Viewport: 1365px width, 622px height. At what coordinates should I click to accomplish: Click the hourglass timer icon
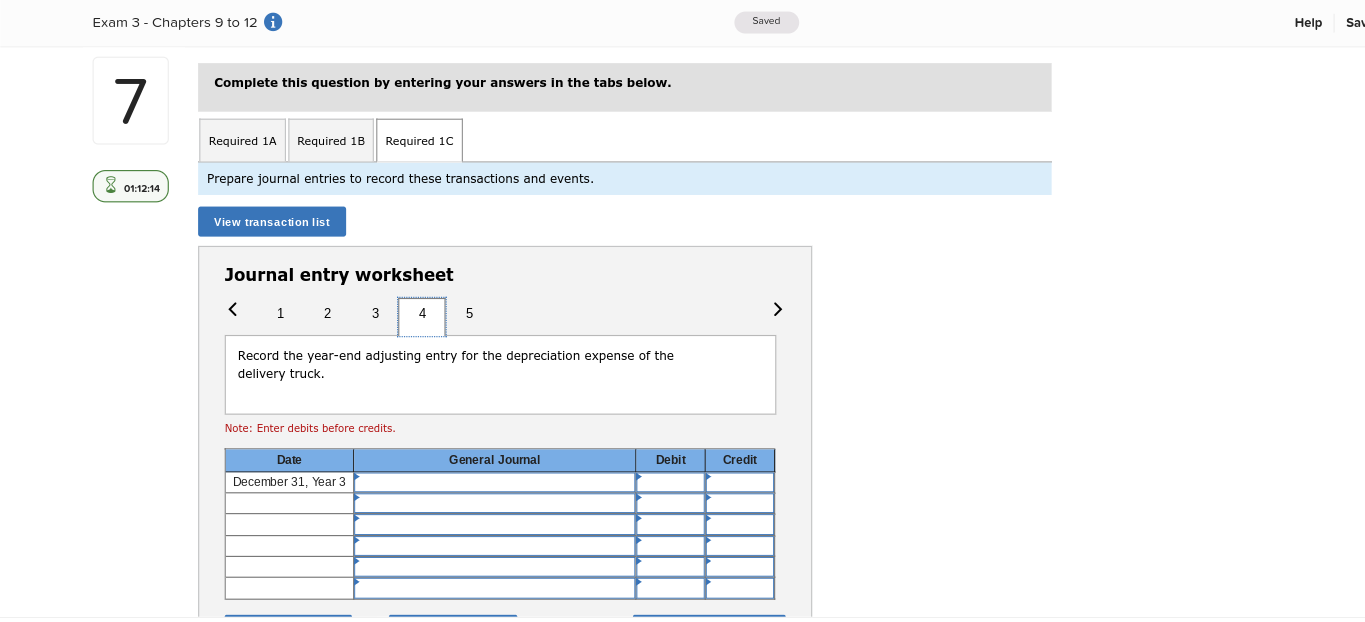(110, 185)
